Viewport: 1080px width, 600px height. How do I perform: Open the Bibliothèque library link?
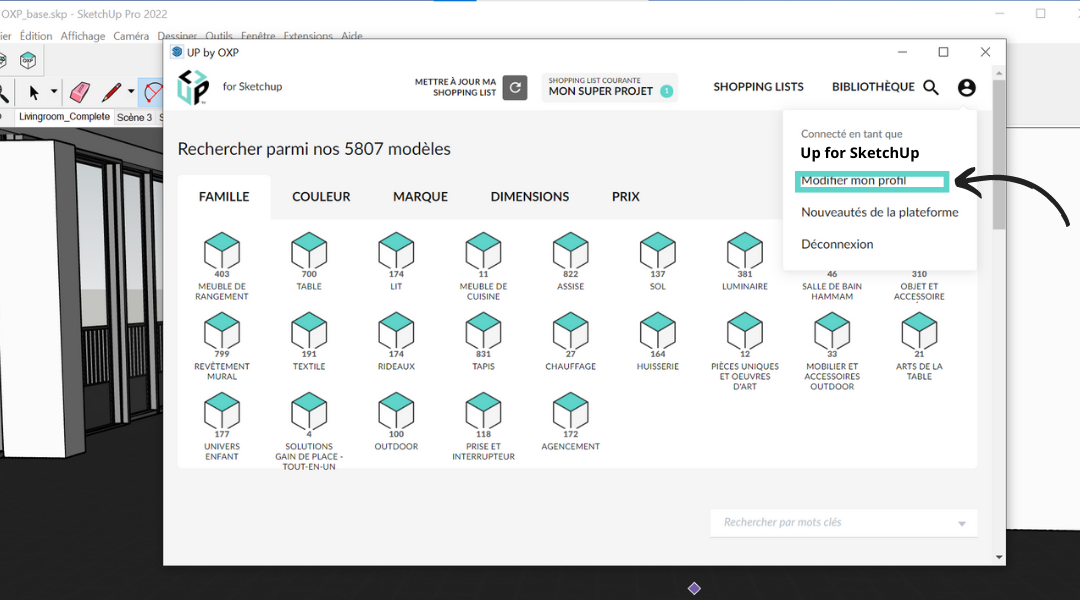pyautogui.click(x=873, y=87)
